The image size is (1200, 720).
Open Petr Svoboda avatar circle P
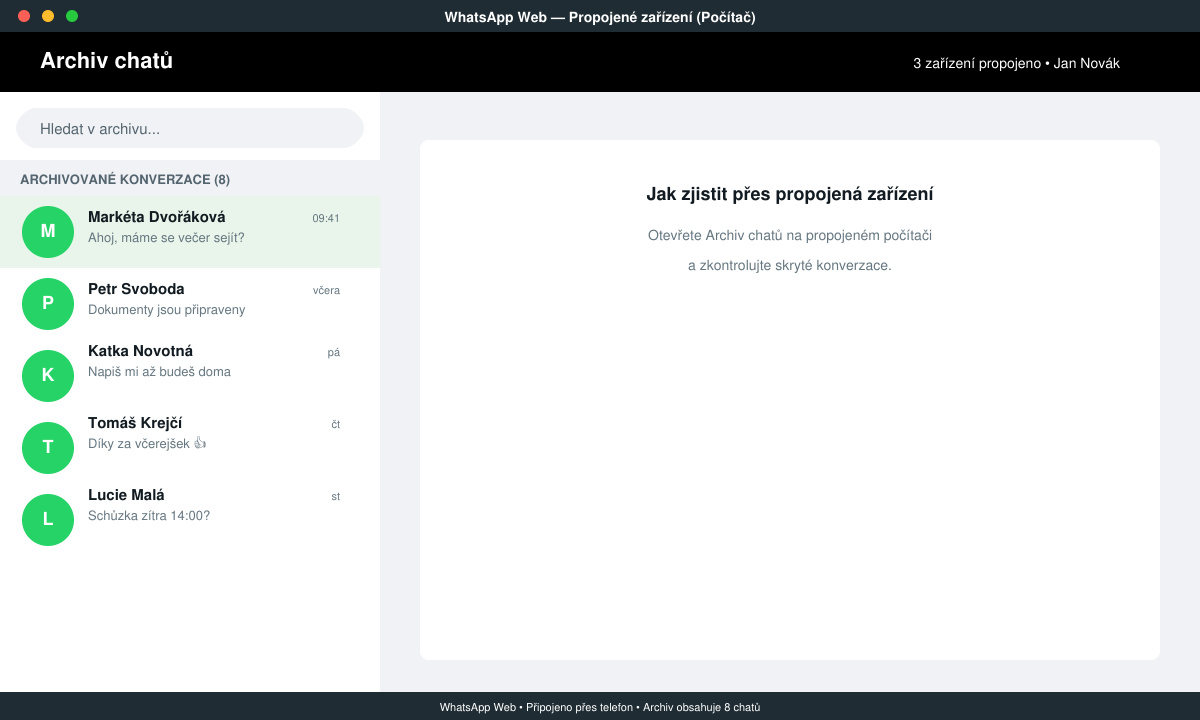[x=48, y=304]
